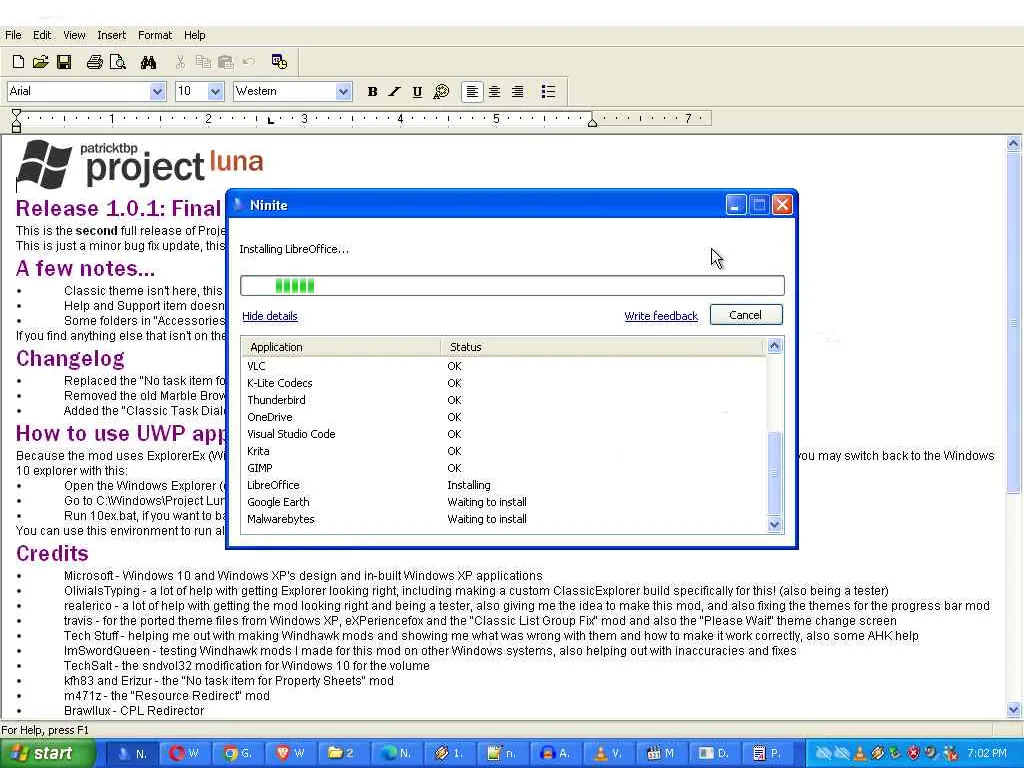Select Center paragraph alignment
The width and height of the screenshot is (1024, 768).
[x=495, y=91]
